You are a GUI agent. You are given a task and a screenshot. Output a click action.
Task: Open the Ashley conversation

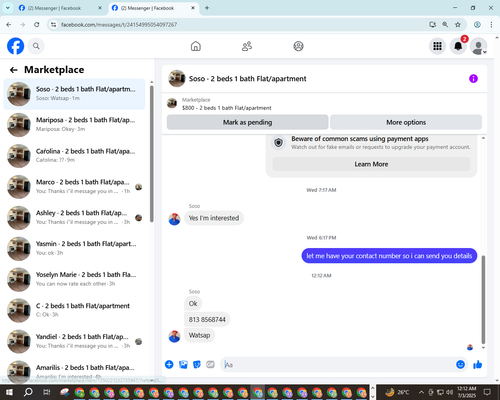[x=75, y=218]
